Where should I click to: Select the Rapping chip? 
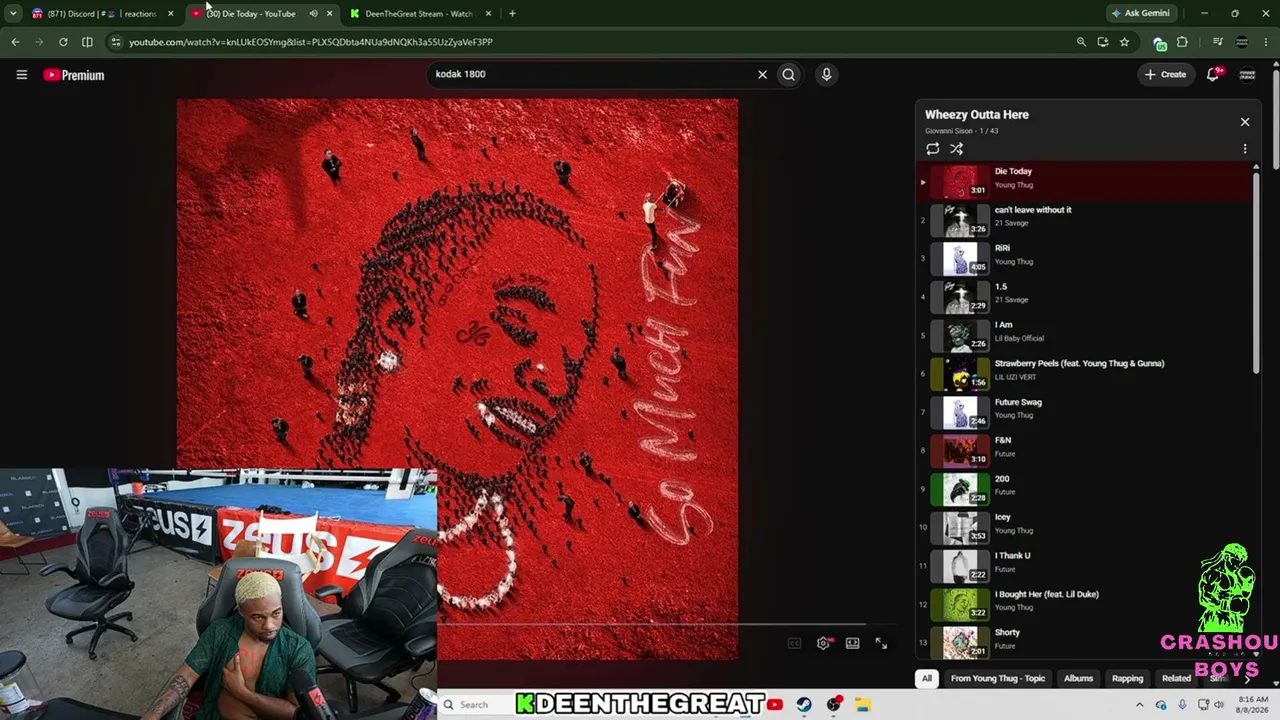coord(1127,678)
